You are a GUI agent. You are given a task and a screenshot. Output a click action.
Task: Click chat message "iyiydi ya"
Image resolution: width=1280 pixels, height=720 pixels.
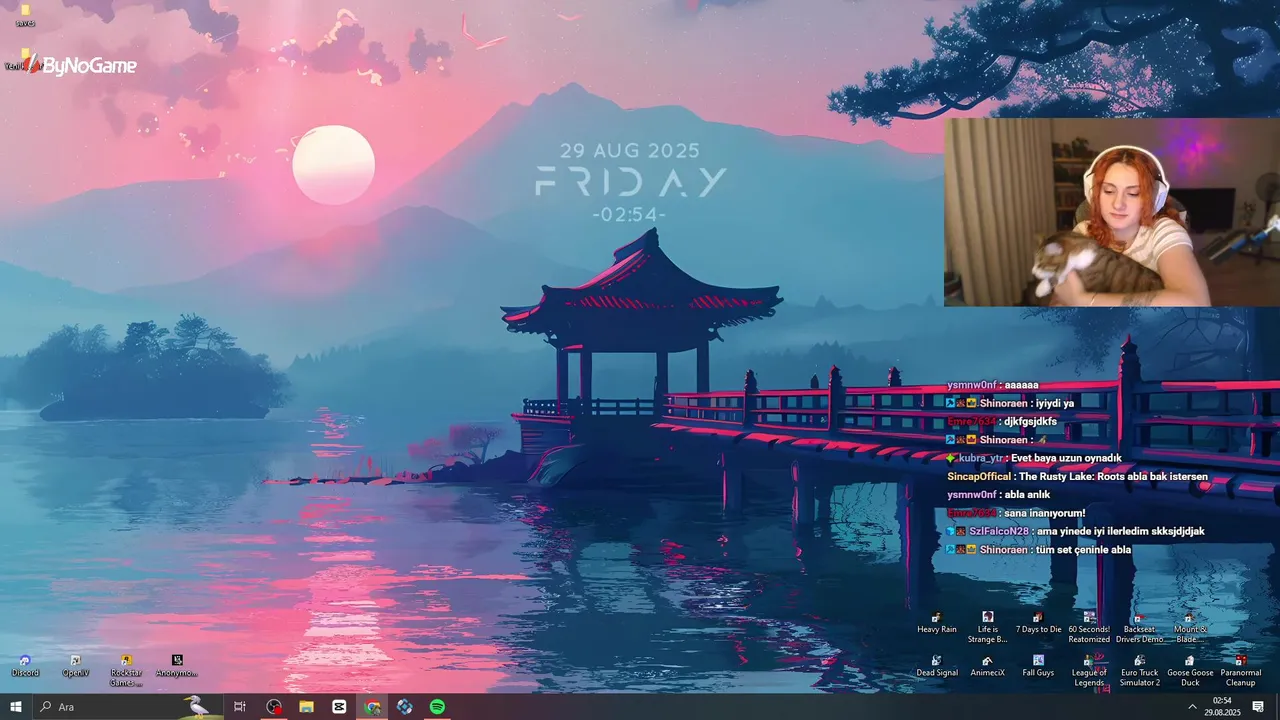[1056, 403]
